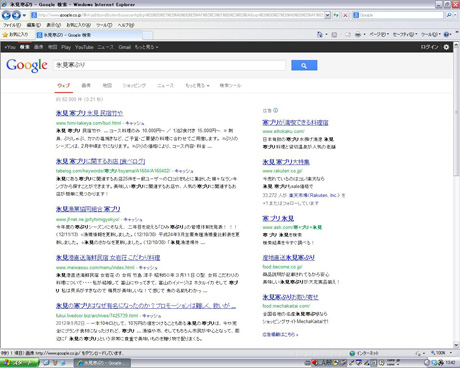Open the ヘルプ menu
The height and width of the screenshot is (368, 460).
click(x=126, y=25)
